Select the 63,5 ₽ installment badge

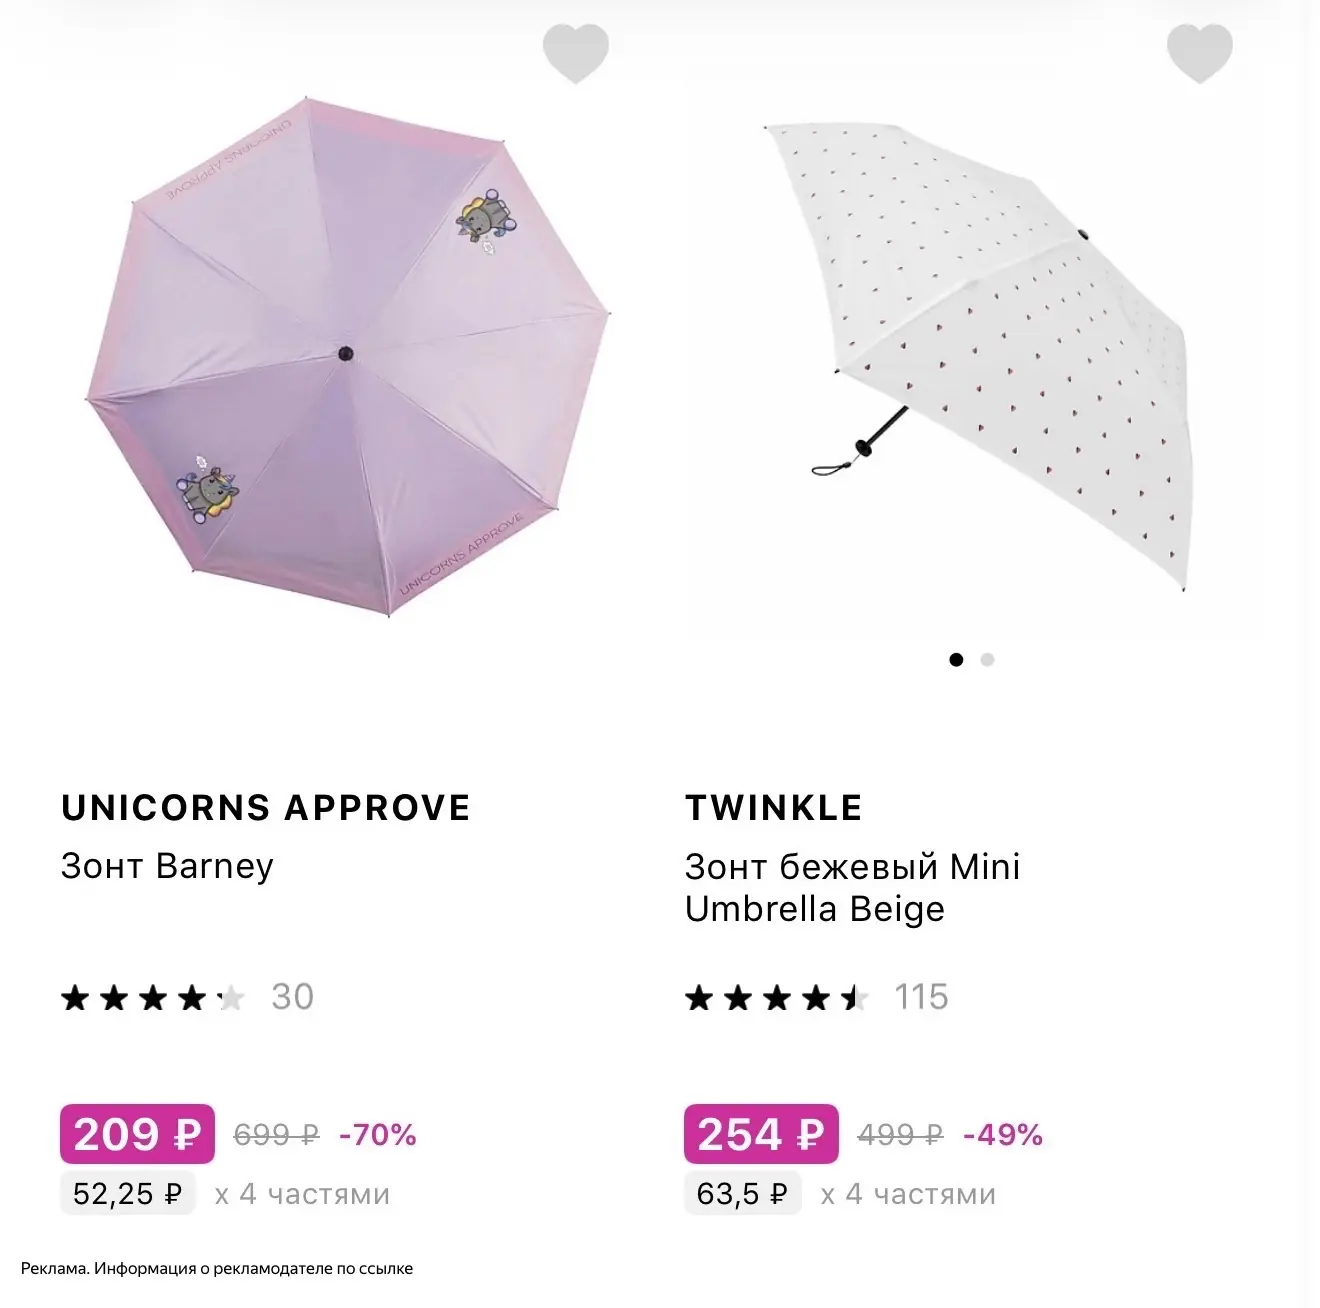pyautogui.click(x=743, y=1194)
